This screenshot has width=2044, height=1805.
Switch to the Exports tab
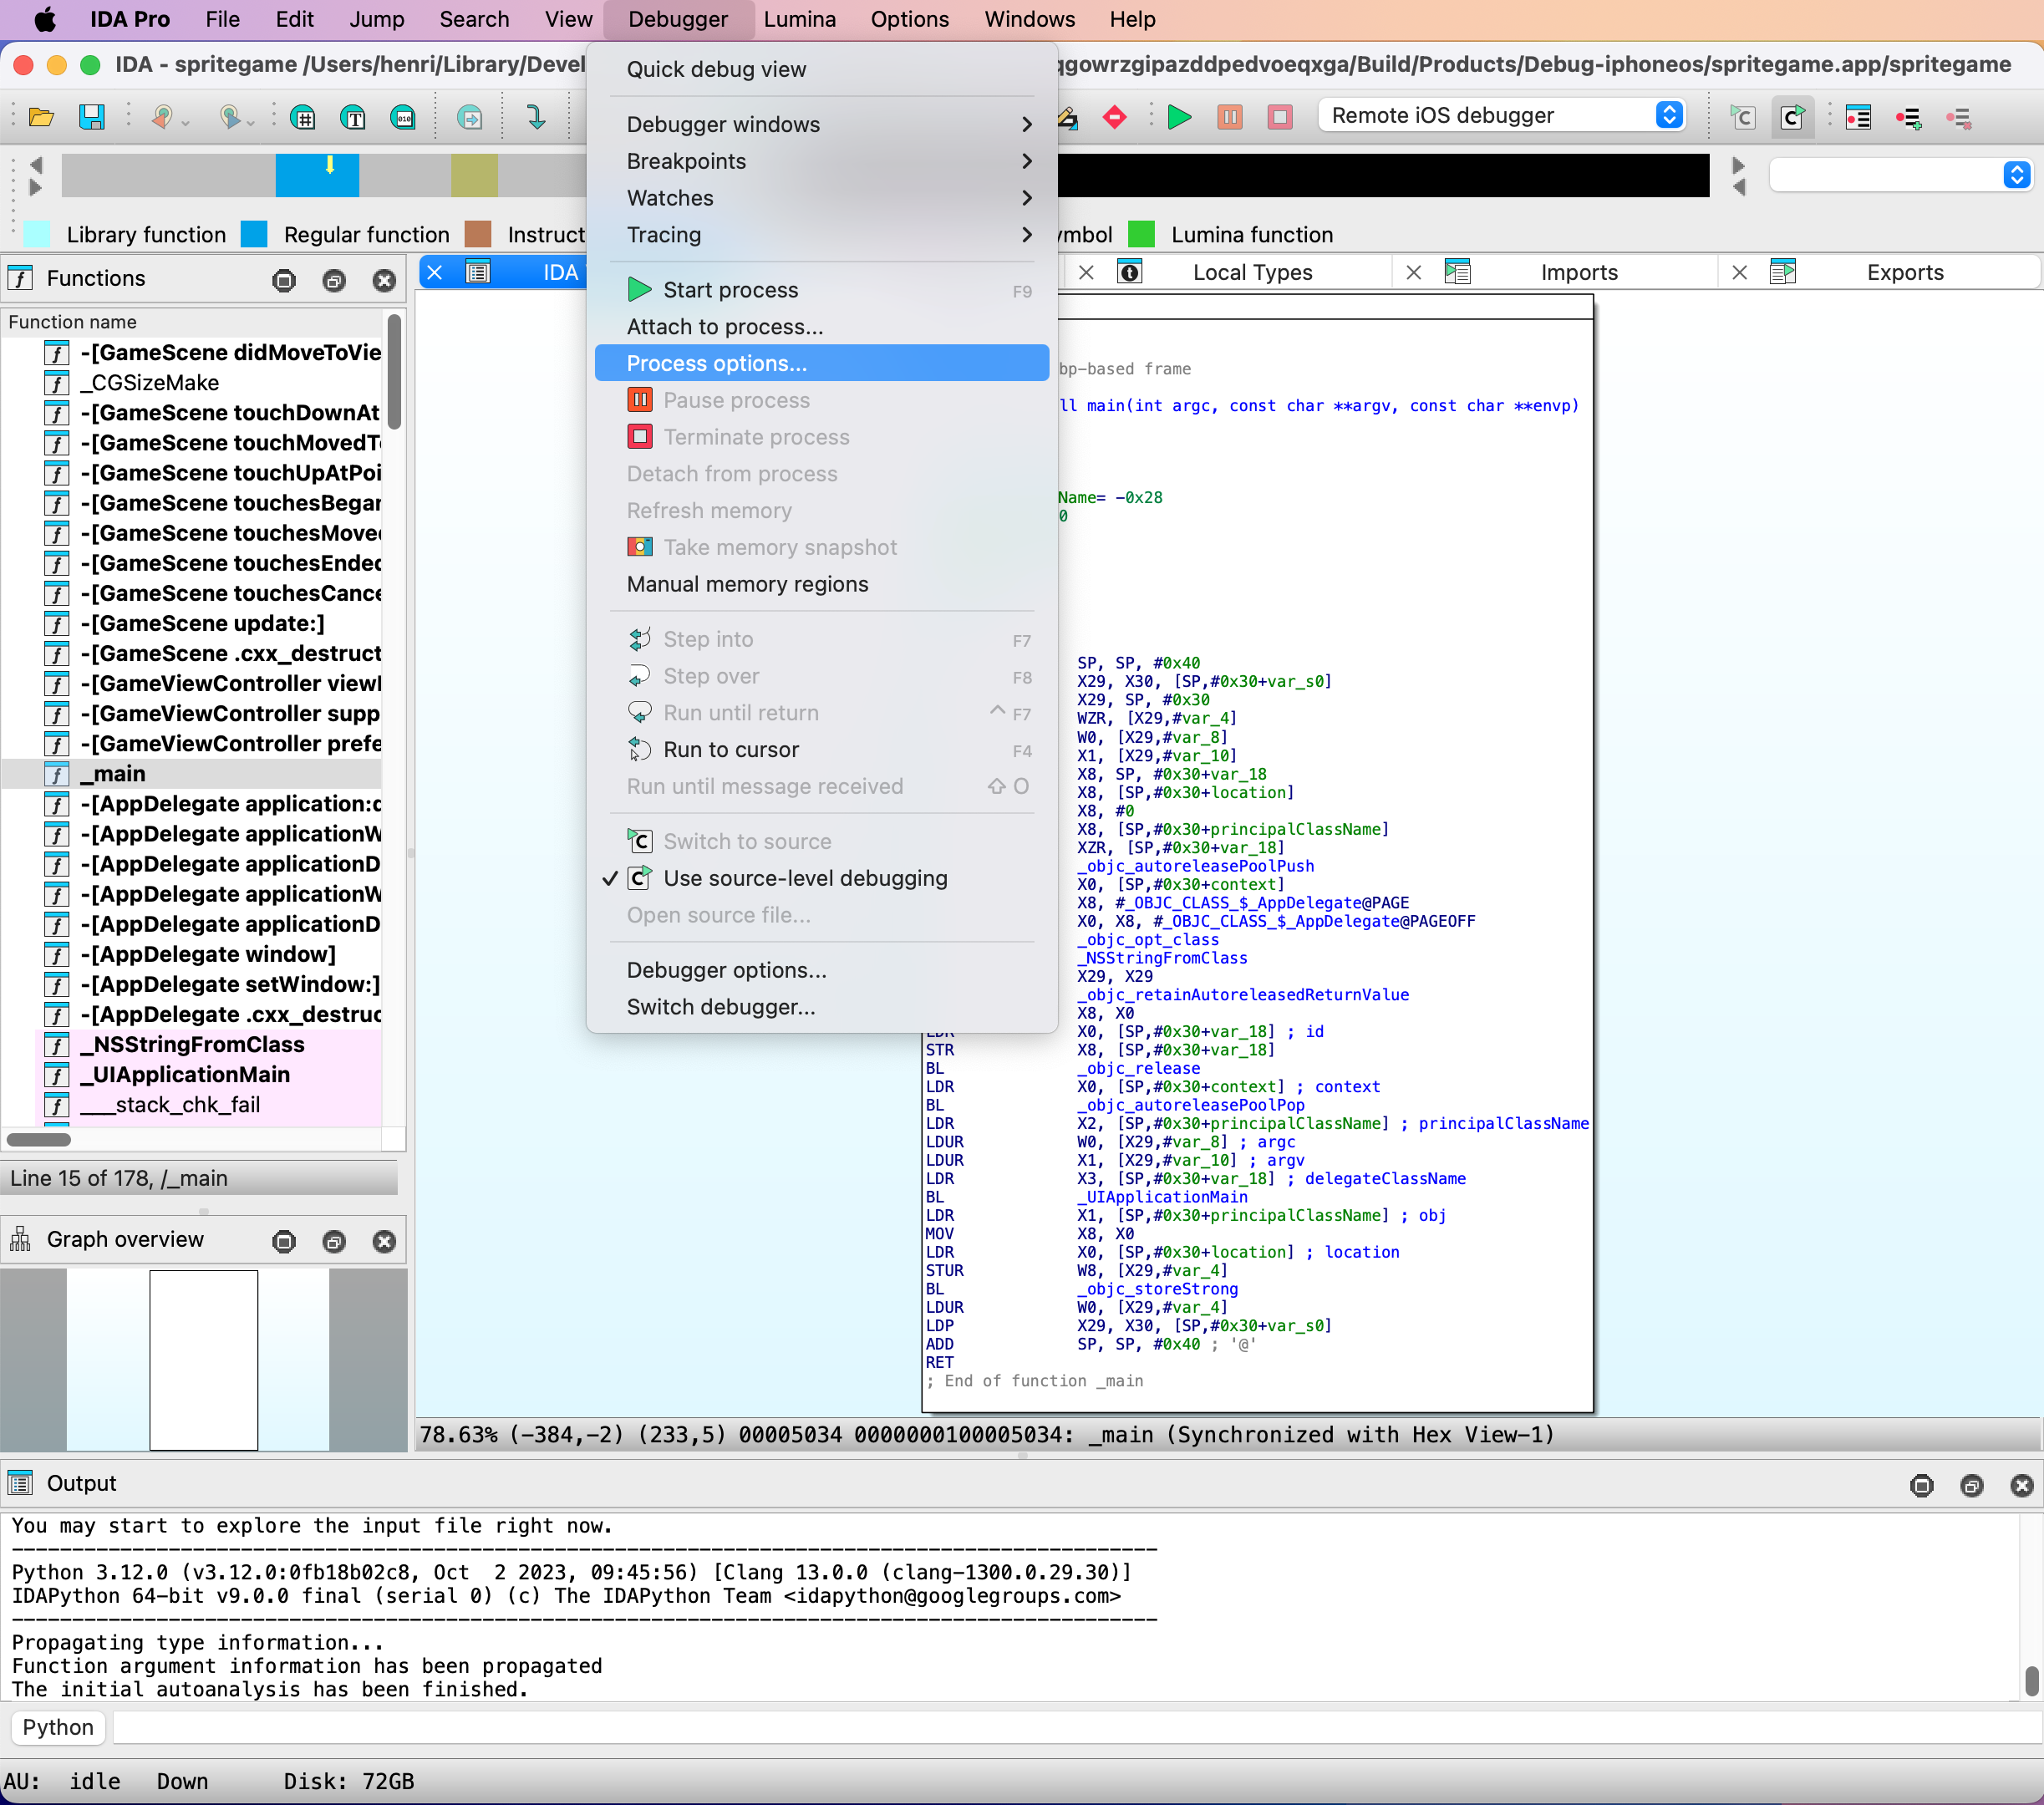[x=1905, y=271]
